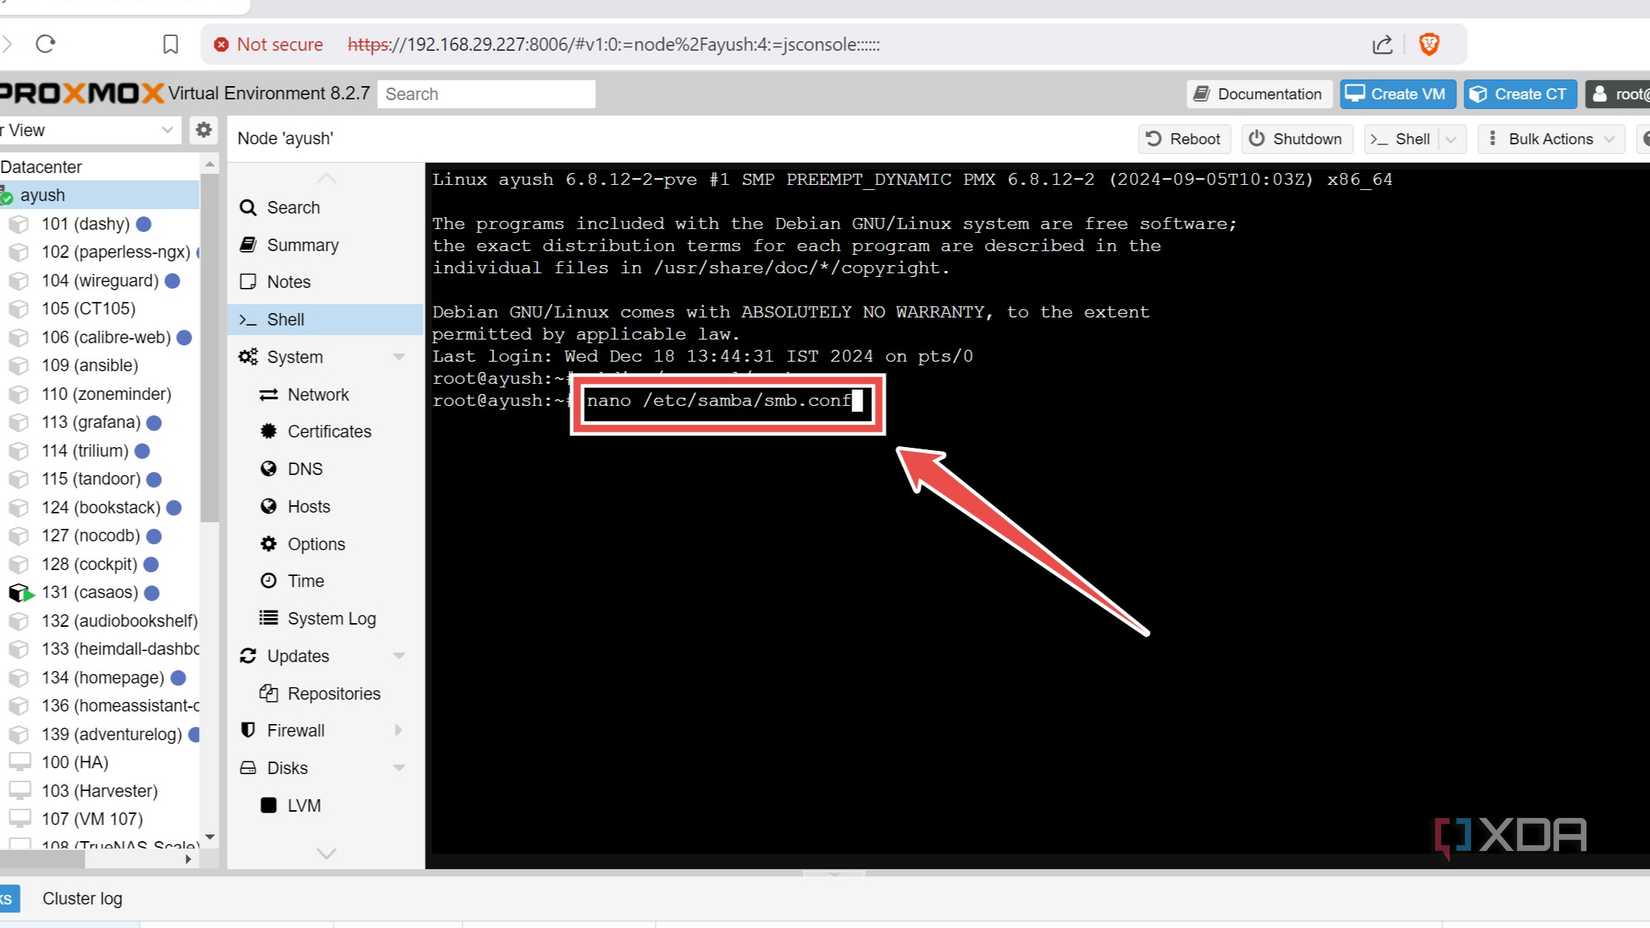
Task: Open Brave Shields lion icon
Action: 1429,44
